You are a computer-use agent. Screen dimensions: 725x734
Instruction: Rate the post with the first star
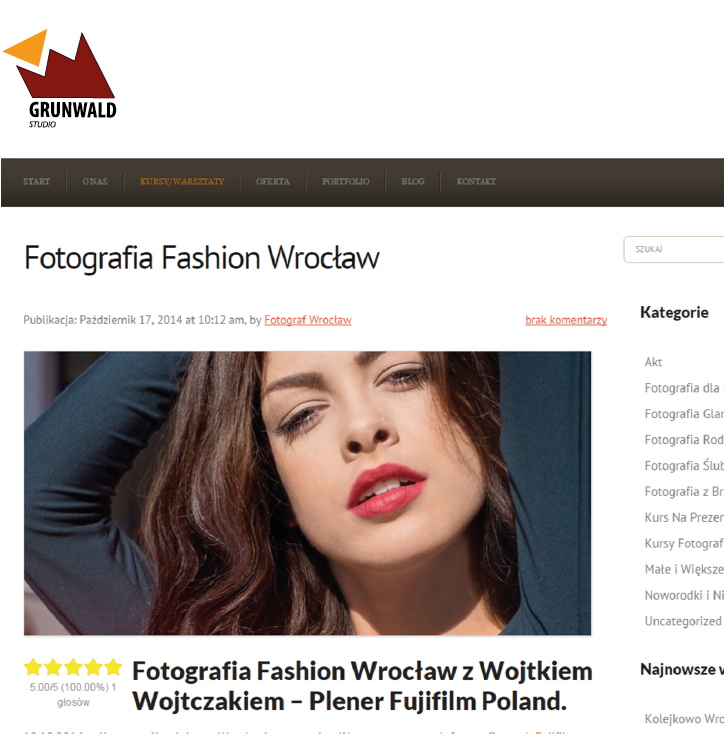click(33, 667)
